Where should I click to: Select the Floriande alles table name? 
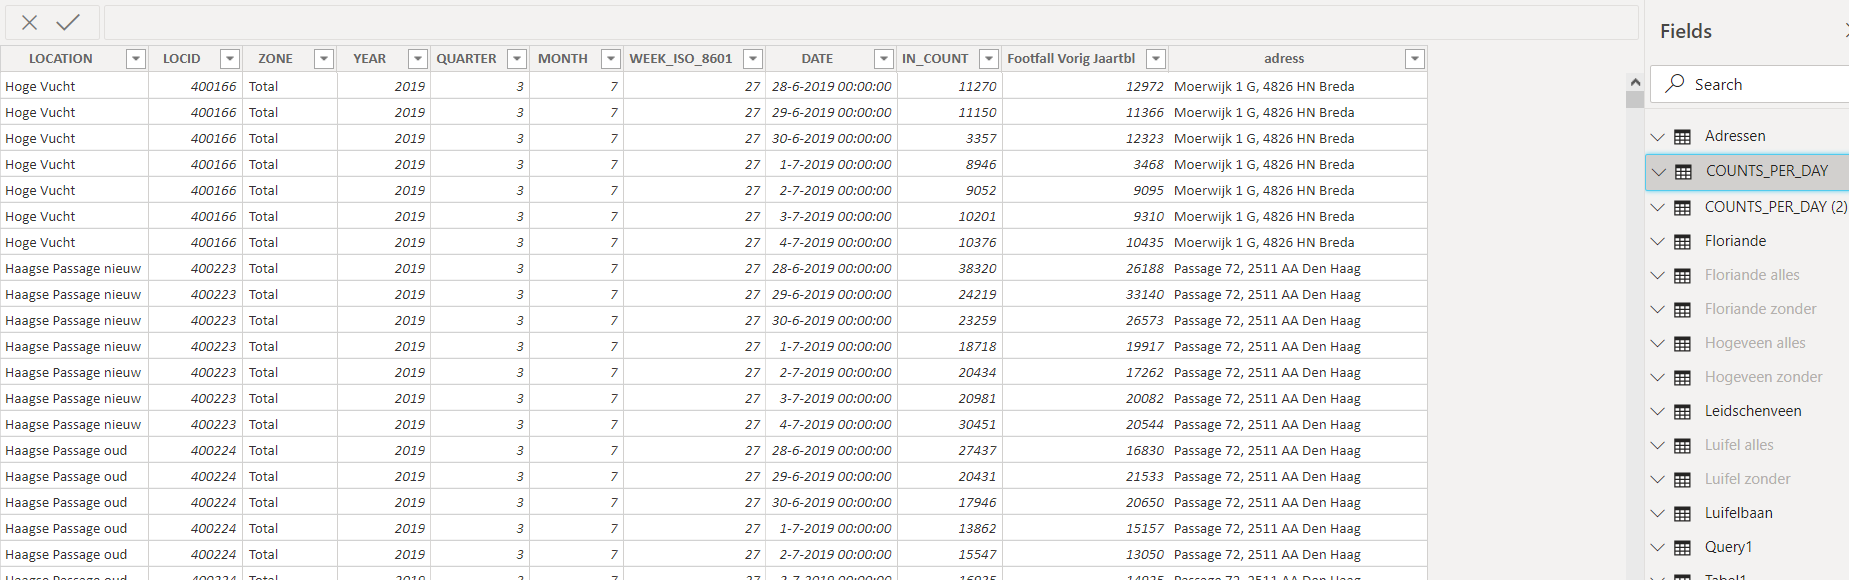pyautogui.click(x=1752, y=275)
